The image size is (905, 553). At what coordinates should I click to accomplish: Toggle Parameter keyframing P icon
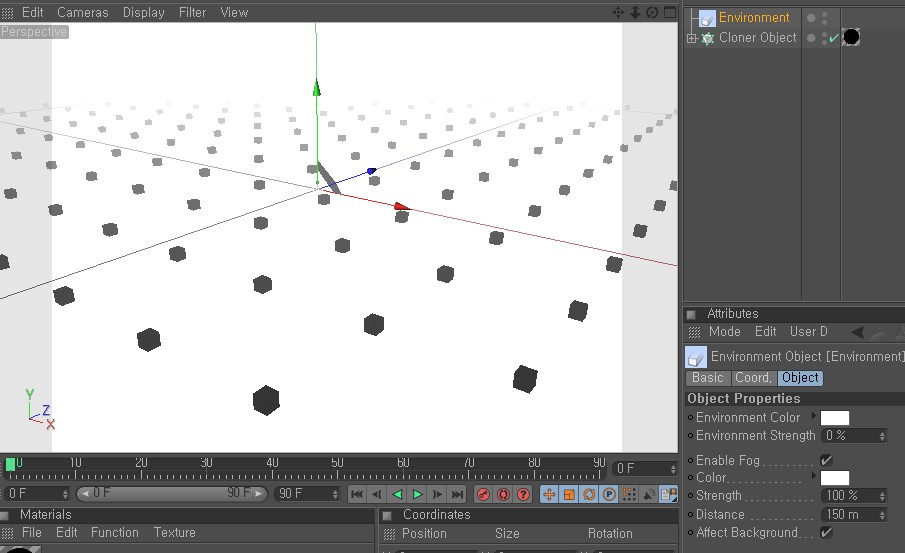[609, 494]
